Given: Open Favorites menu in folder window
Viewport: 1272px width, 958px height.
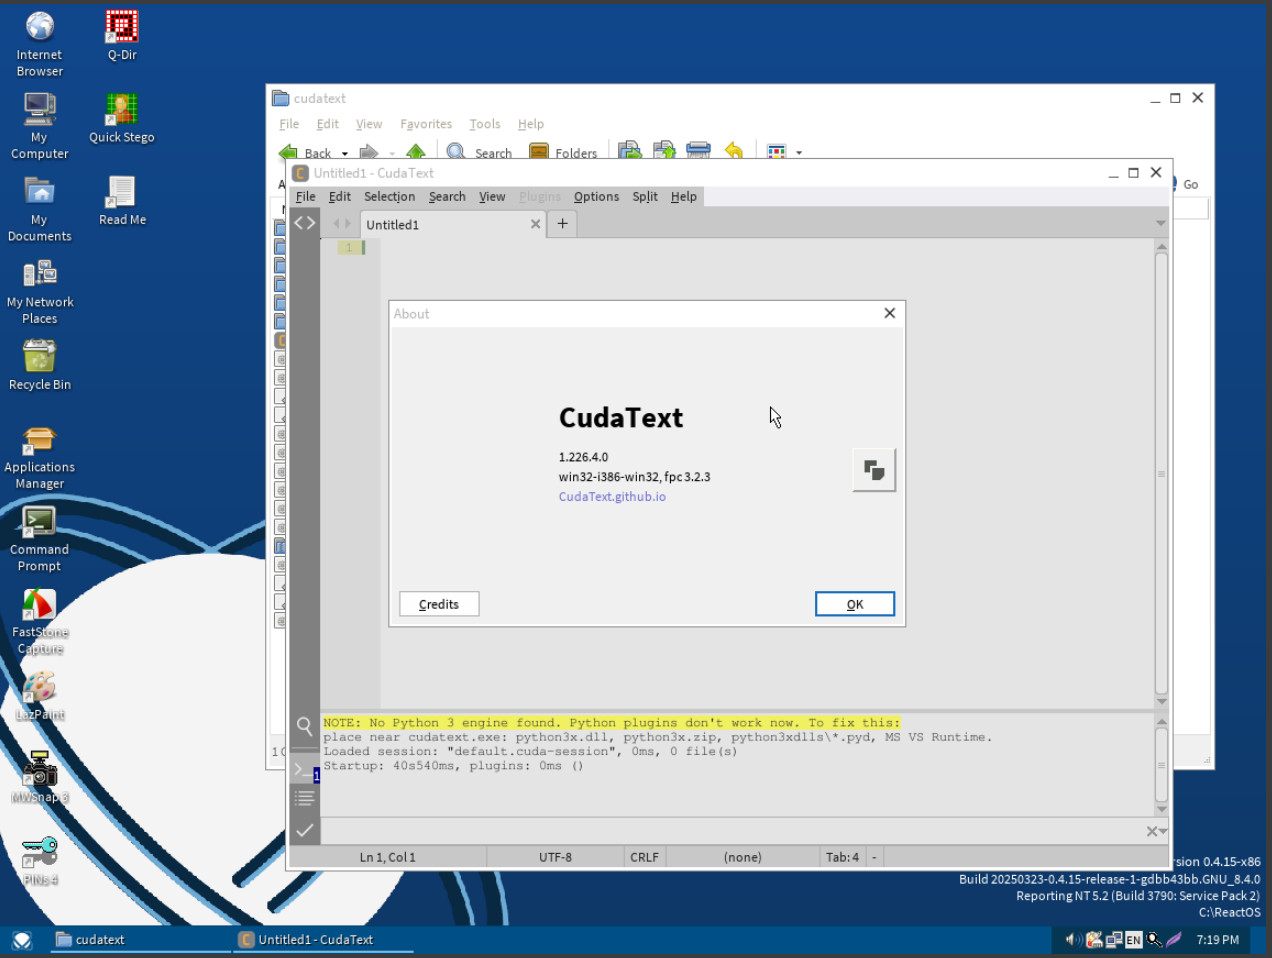Looking at the screenshot, I should point(426,124).
